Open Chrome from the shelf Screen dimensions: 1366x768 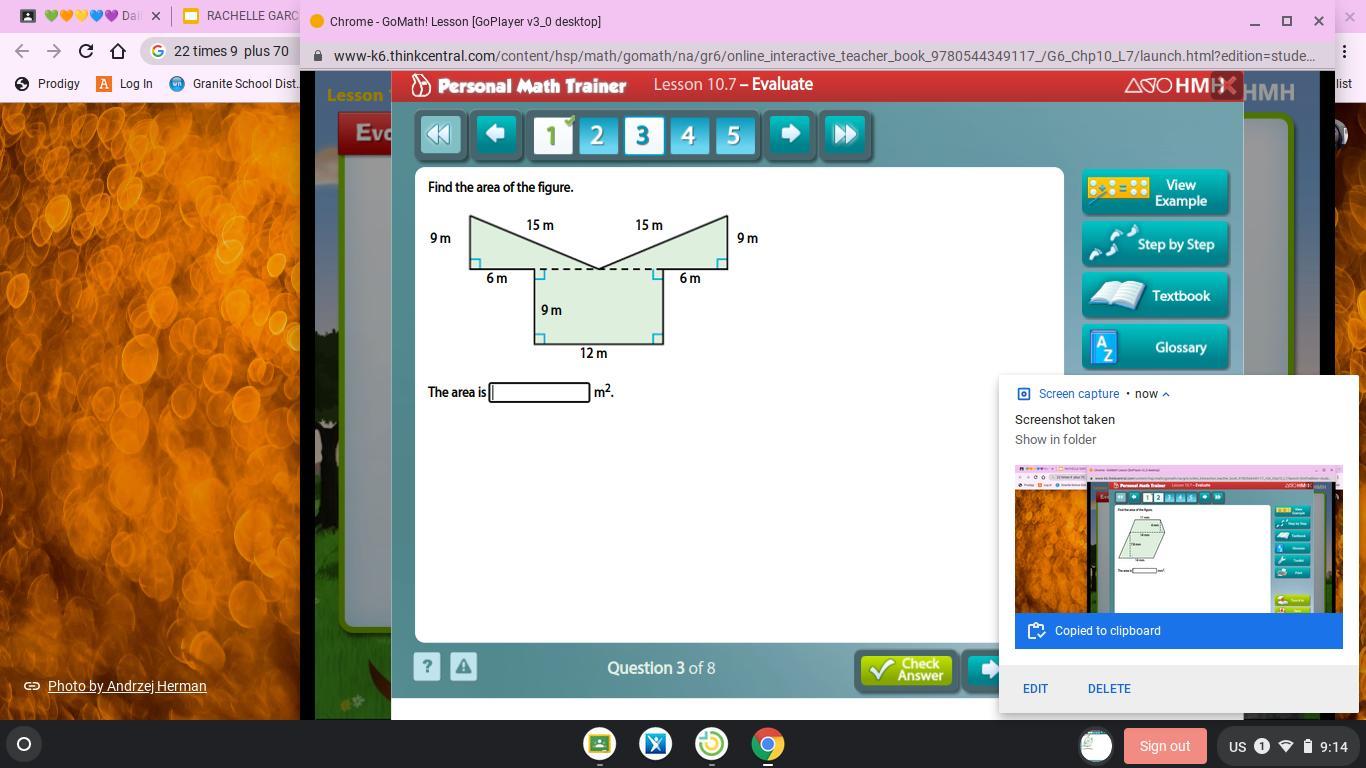768,744
